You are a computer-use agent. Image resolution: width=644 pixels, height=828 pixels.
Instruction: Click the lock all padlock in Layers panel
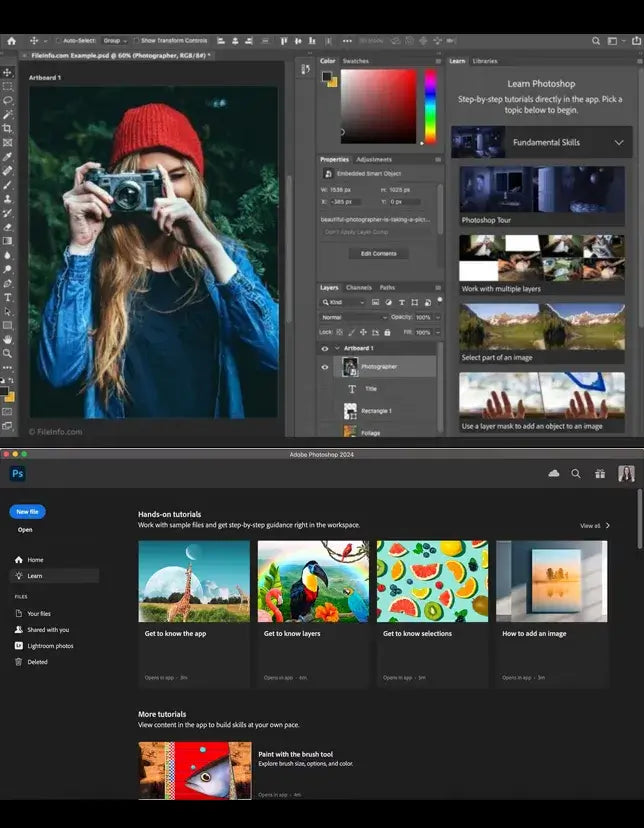click(x=387, y=332)
